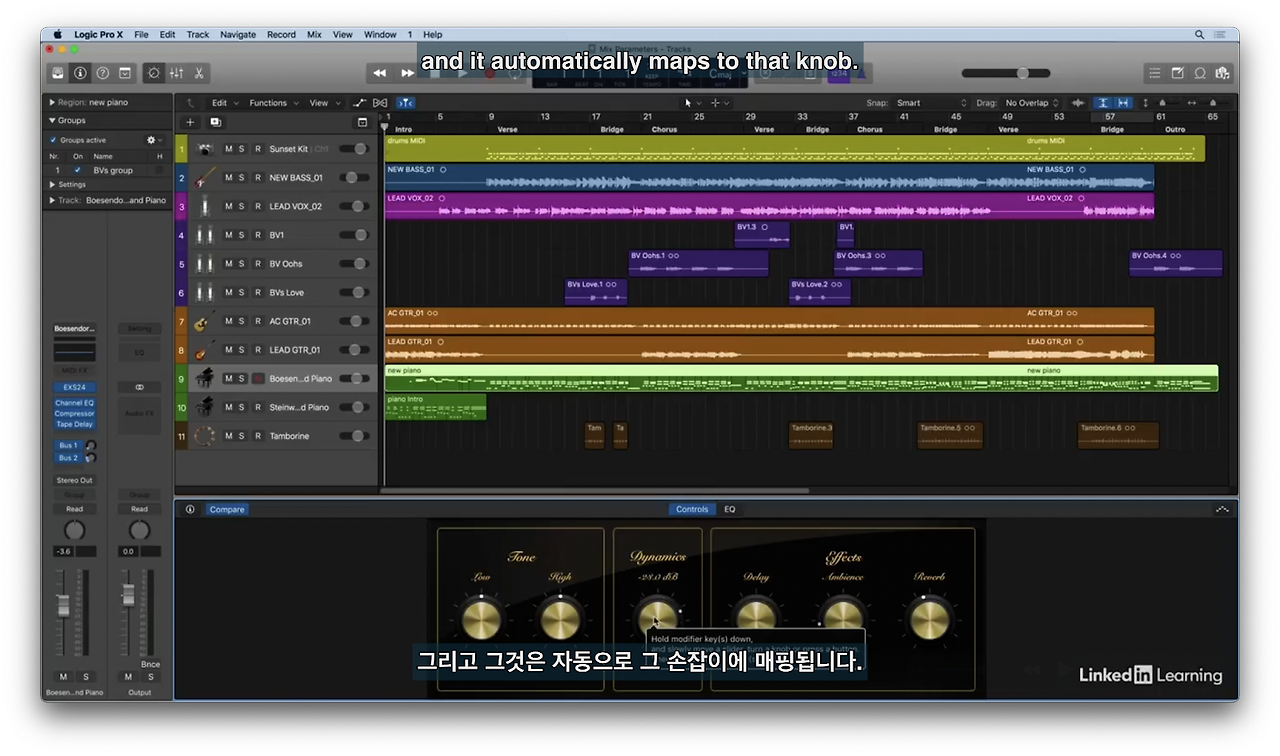The width and height of the screenshot is (1280, 756).
Task: Toggle the Catch Playhead icon
Action: 405,102
